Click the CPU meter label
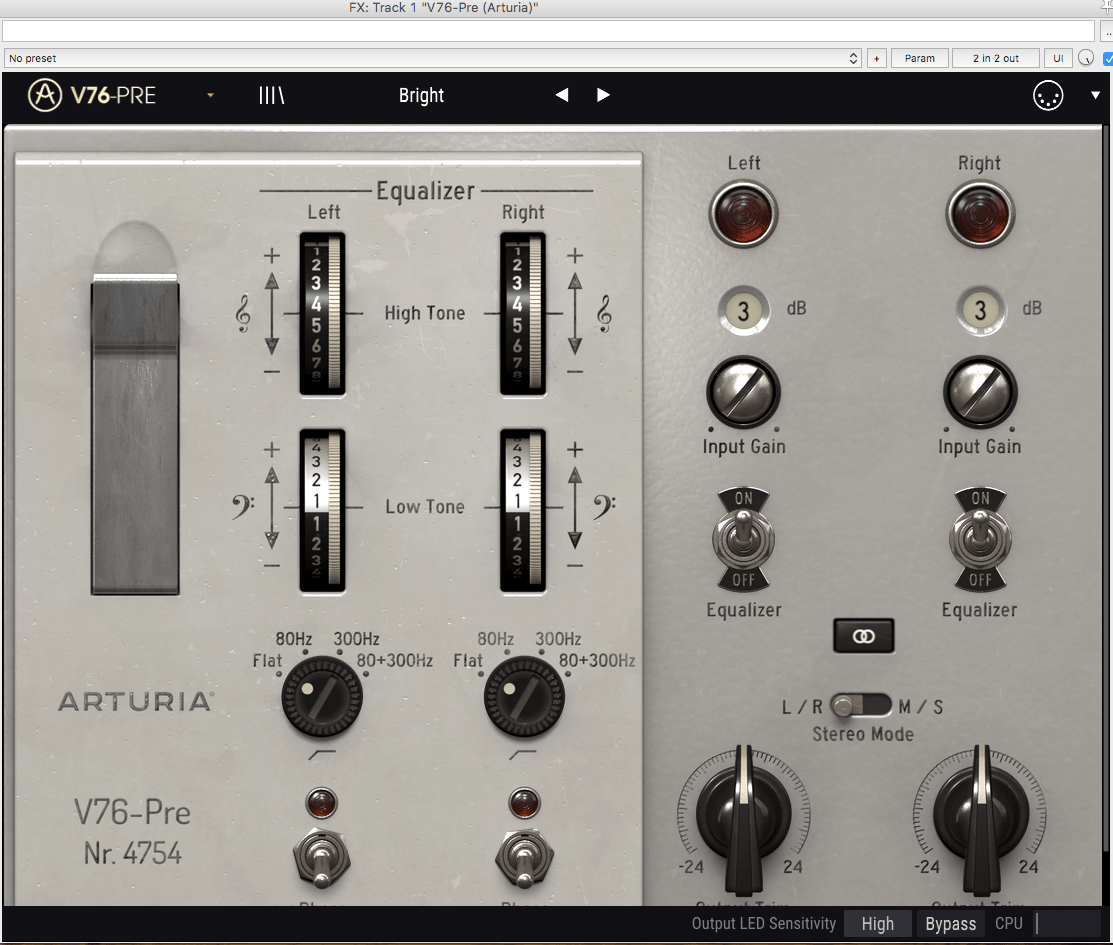 [1009, 923]
